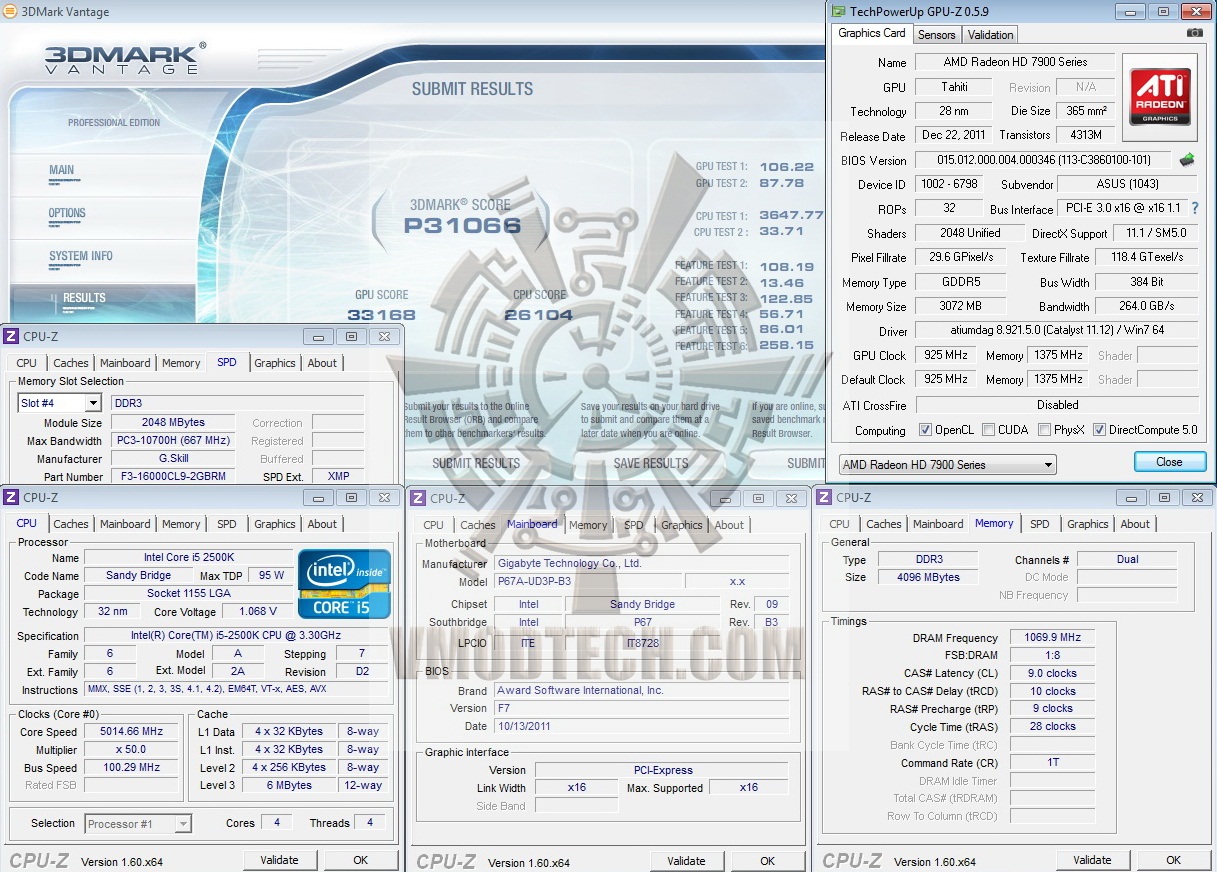
Task: Click the CPU-Z SPD window title icon
Action: (x=11, y=337)
